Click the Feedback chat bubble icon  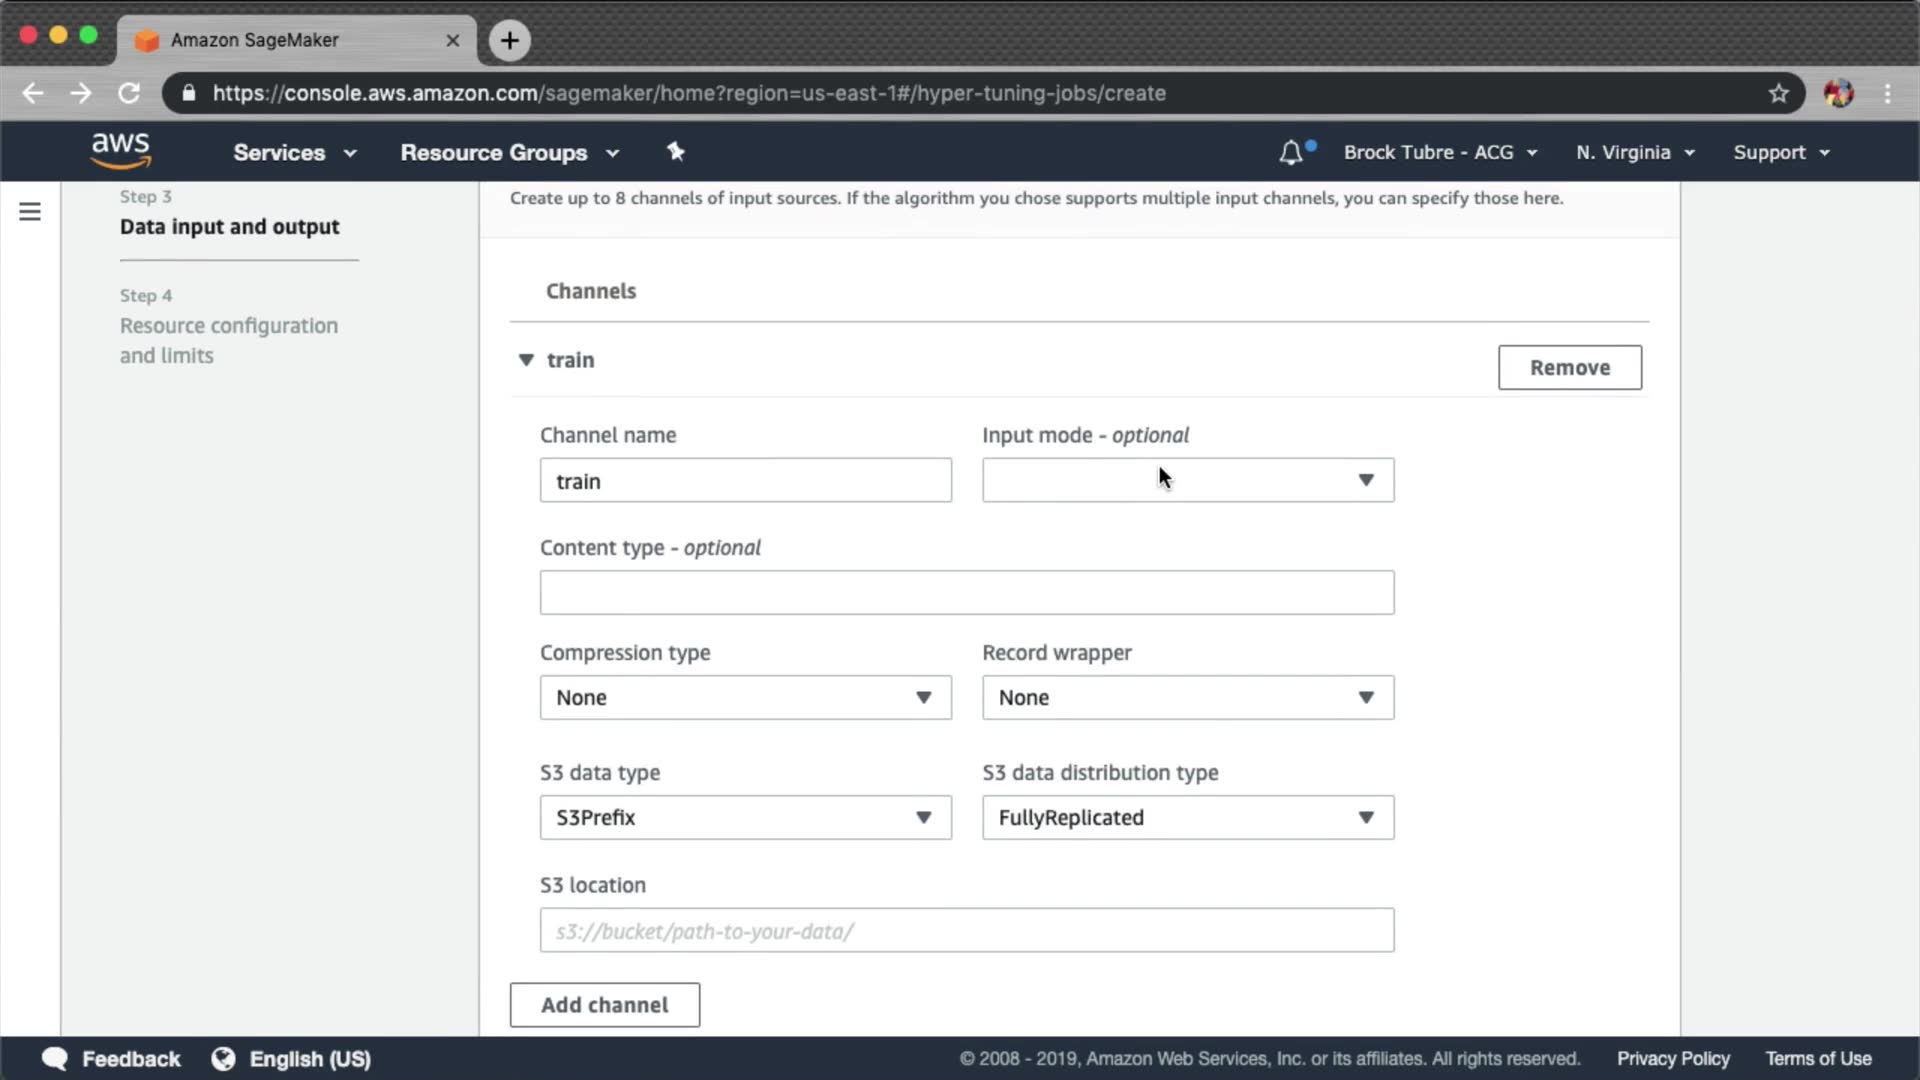click(x=55, y=1059)
